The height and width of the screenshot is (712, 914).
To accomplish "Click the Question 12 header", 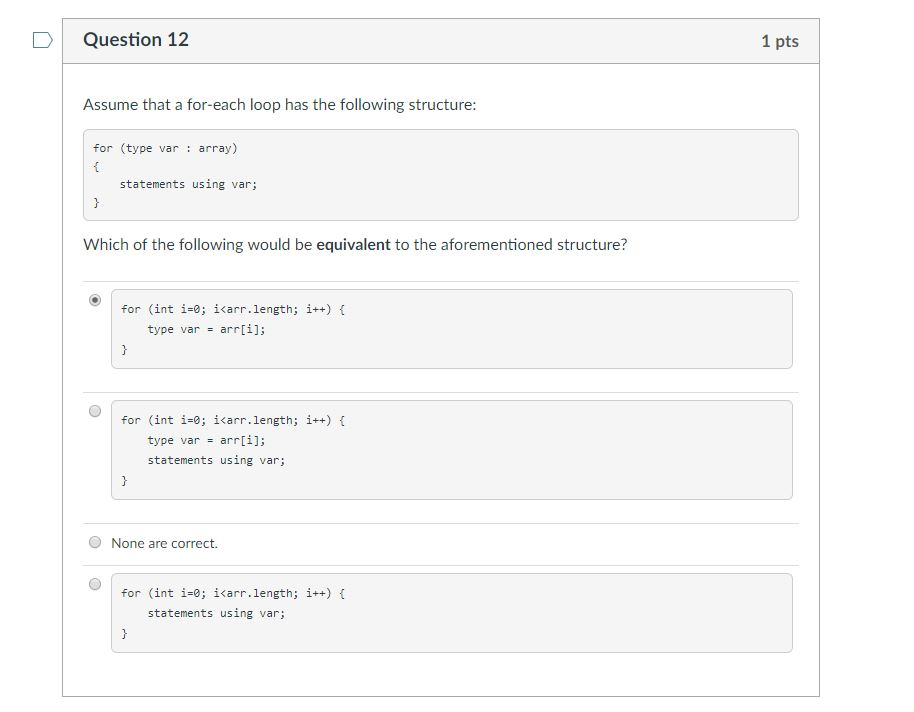I will (x=136, y=40).
